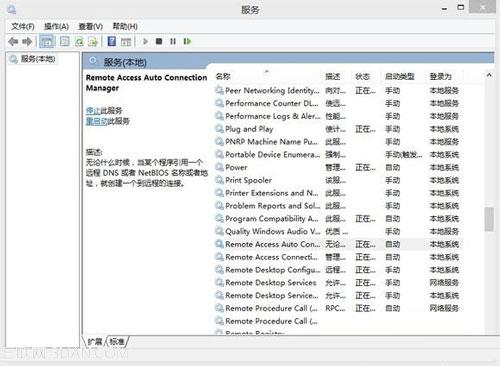Open the 文件(F) menu
500x366 pixels.
[23, 26]
